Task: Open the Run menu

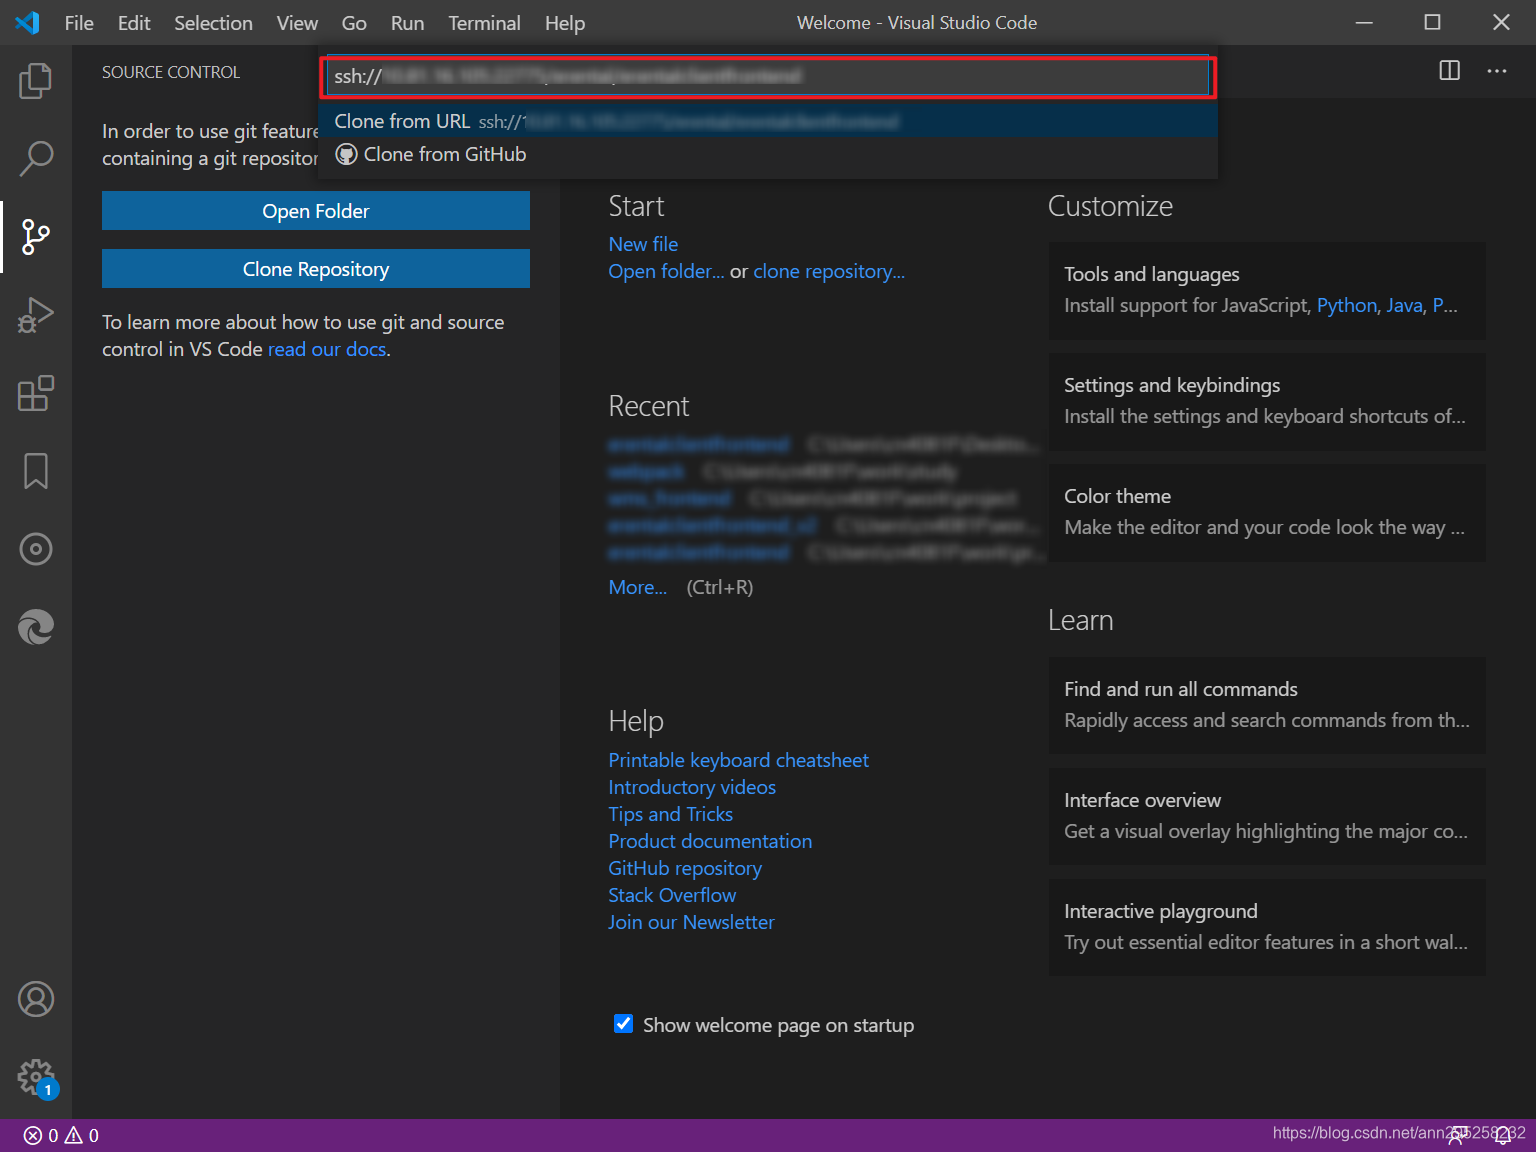Action: tap(407, 22)
